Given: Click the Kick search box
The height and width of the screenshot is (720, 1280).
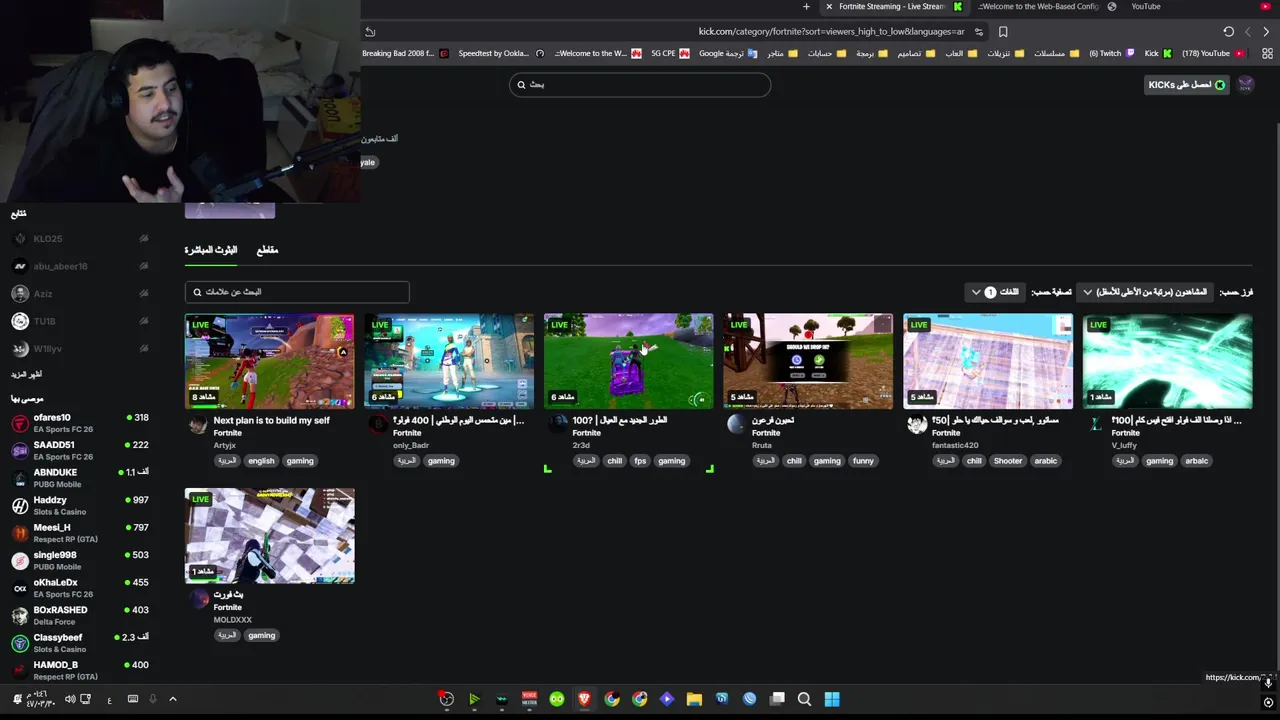Looking at the screenshot, I should (640, 85).
